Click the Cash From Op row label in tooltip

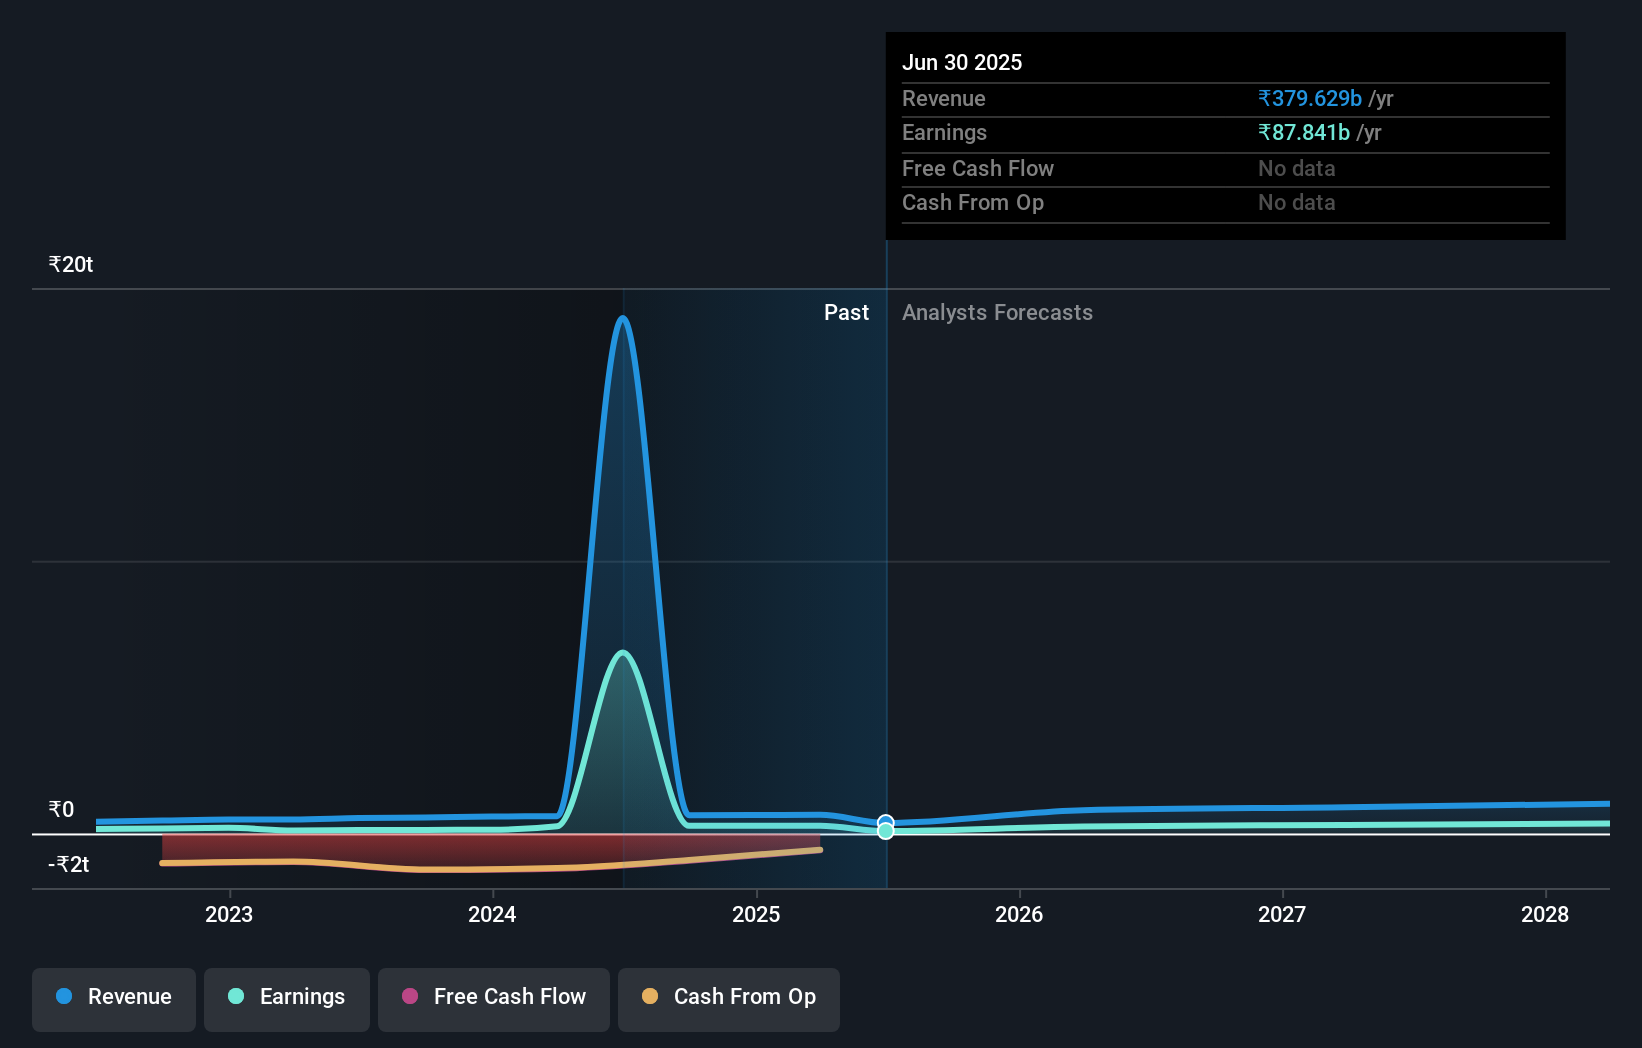[x=973, y=202]
